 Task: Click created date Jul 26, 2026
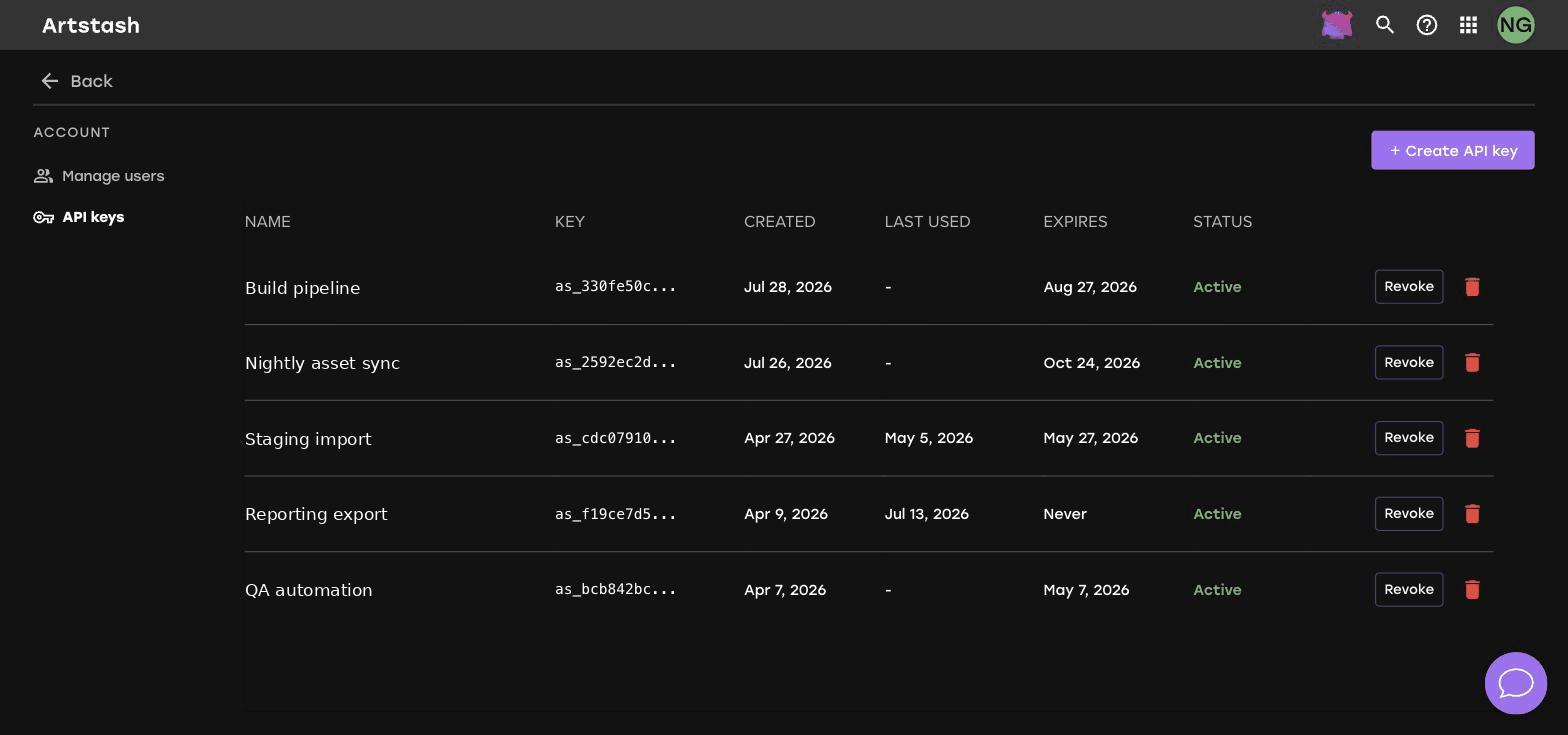click(x=788, y=363)
